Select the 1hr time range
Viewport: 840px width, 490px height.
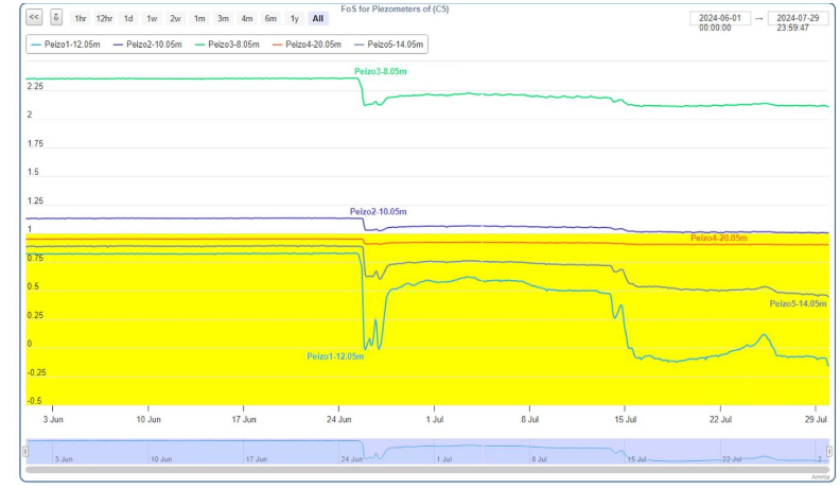point(80,19)
